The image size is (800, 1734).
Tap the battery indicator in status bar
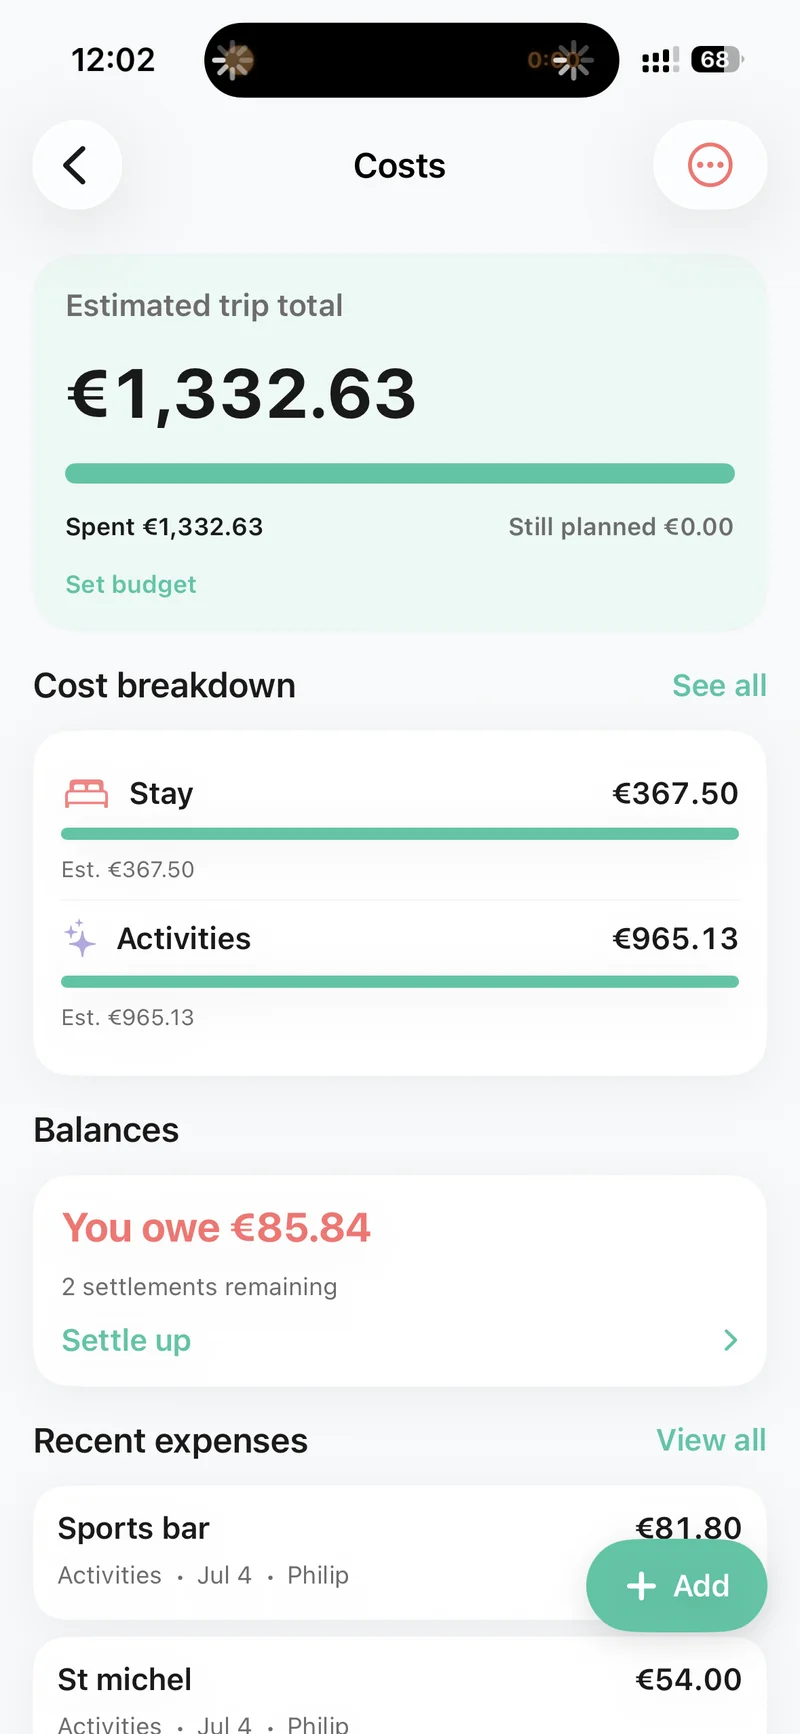pos(717,60)
